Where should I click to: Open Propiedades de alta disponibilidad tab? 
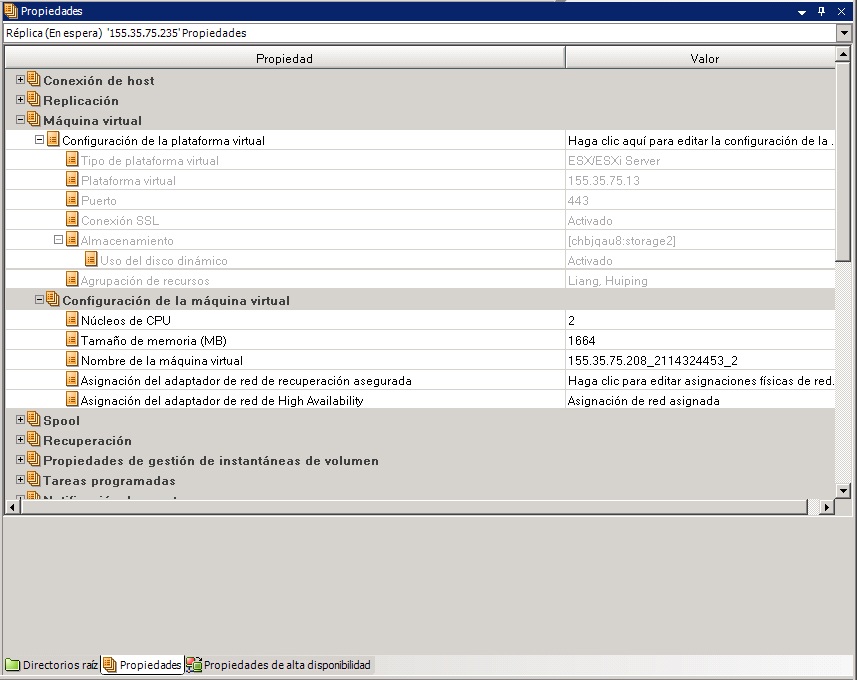(279, 665)
